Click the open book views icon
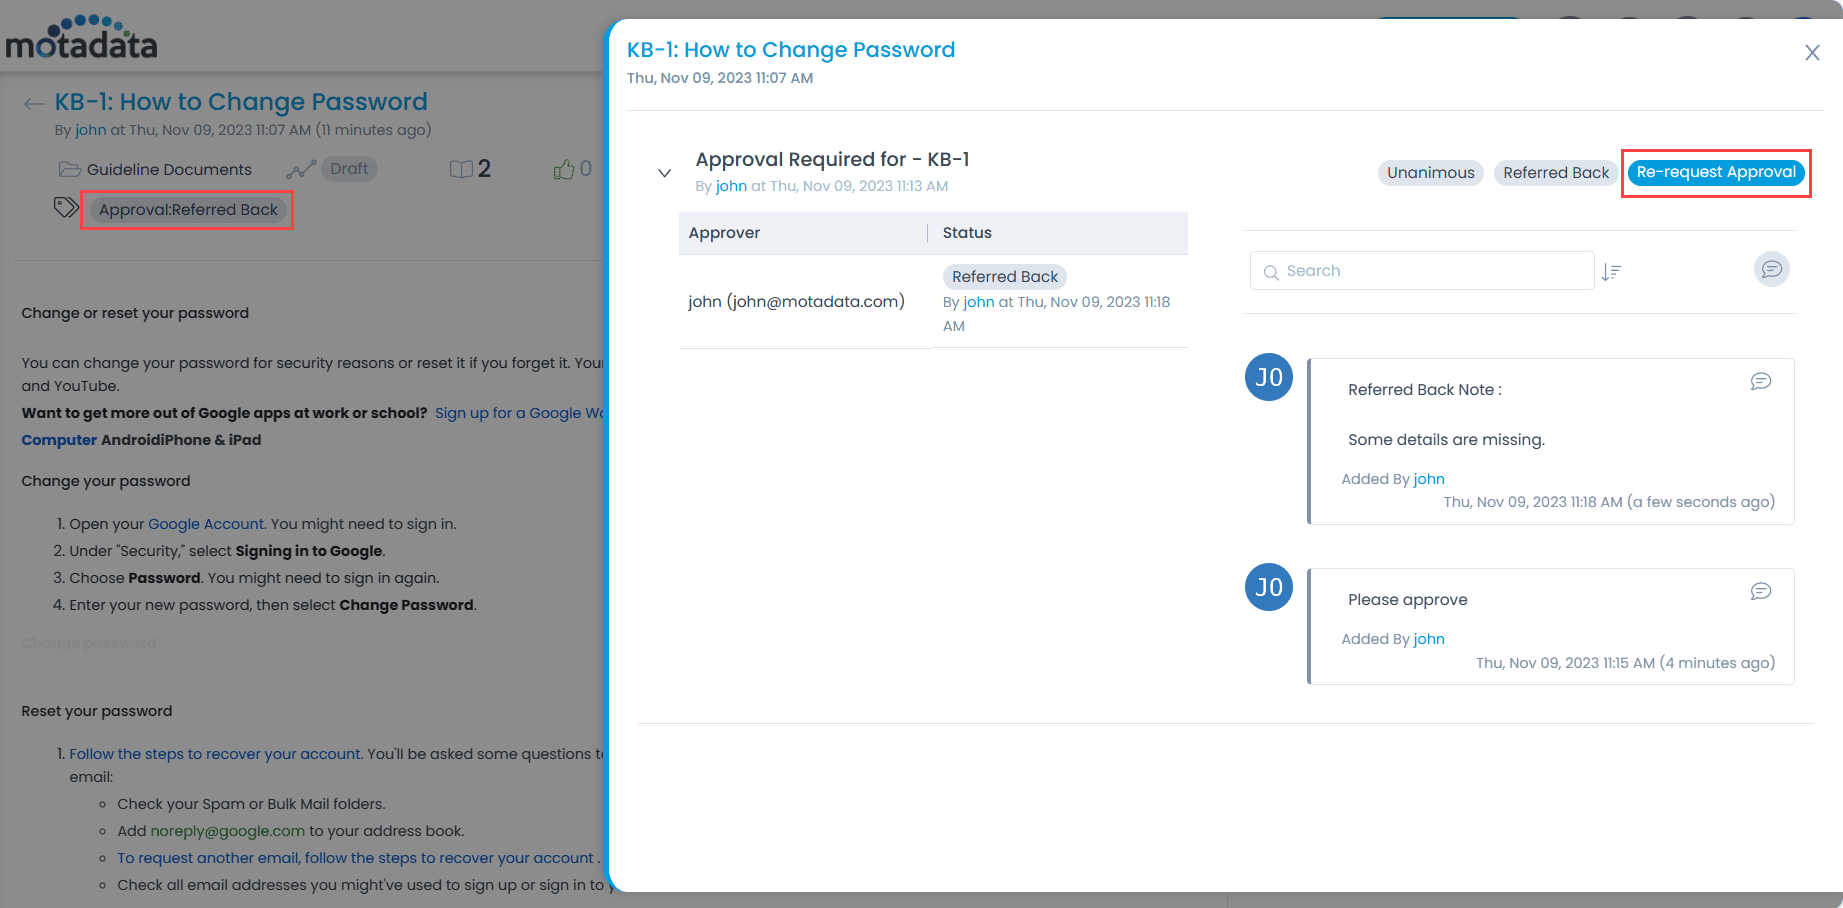 click(x=461, y=170)
